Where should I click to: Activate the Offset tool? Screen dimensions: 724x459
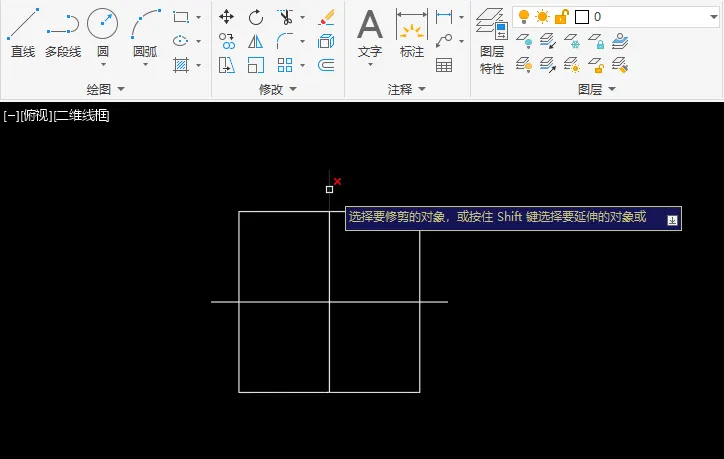pyautogui.click(x=326, y=65)
